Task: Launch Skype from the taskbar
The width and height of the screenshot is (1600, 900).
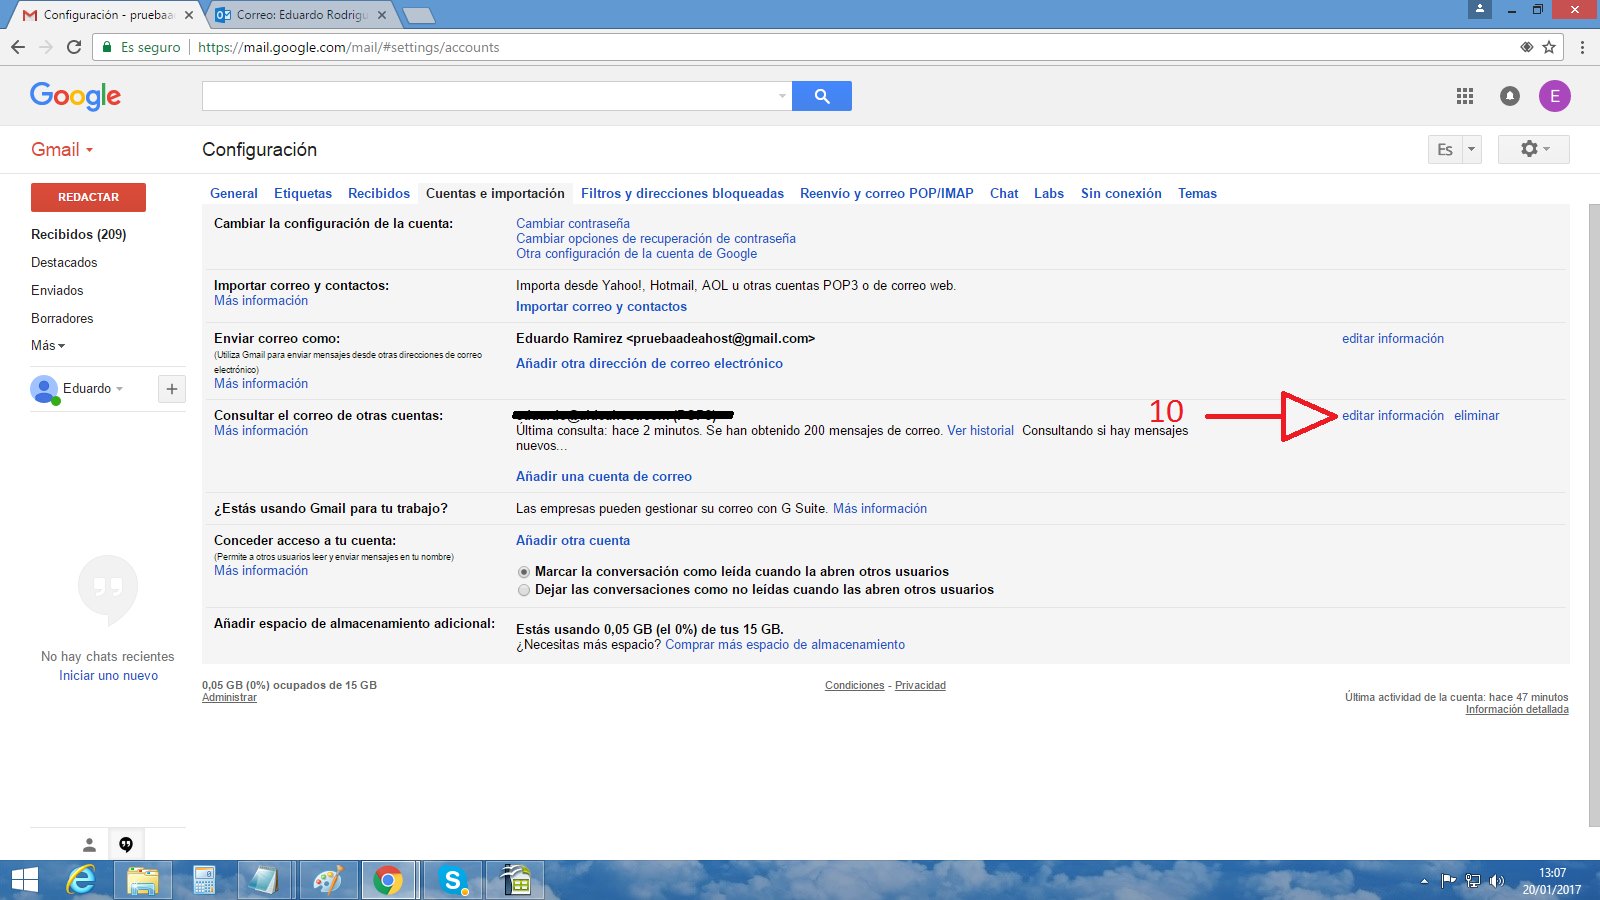Action: tap(453, 880)
